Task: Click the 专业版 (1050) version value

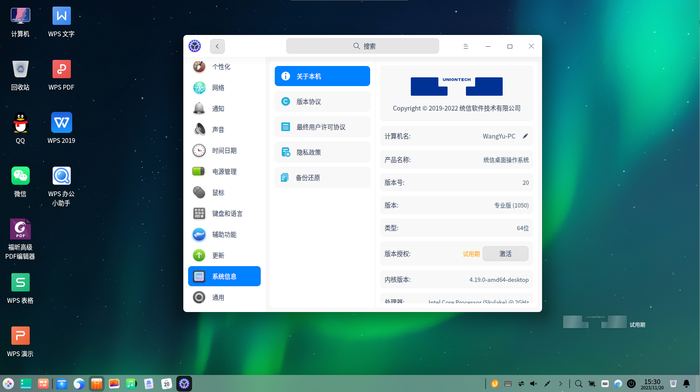Action: click(511, 205)
